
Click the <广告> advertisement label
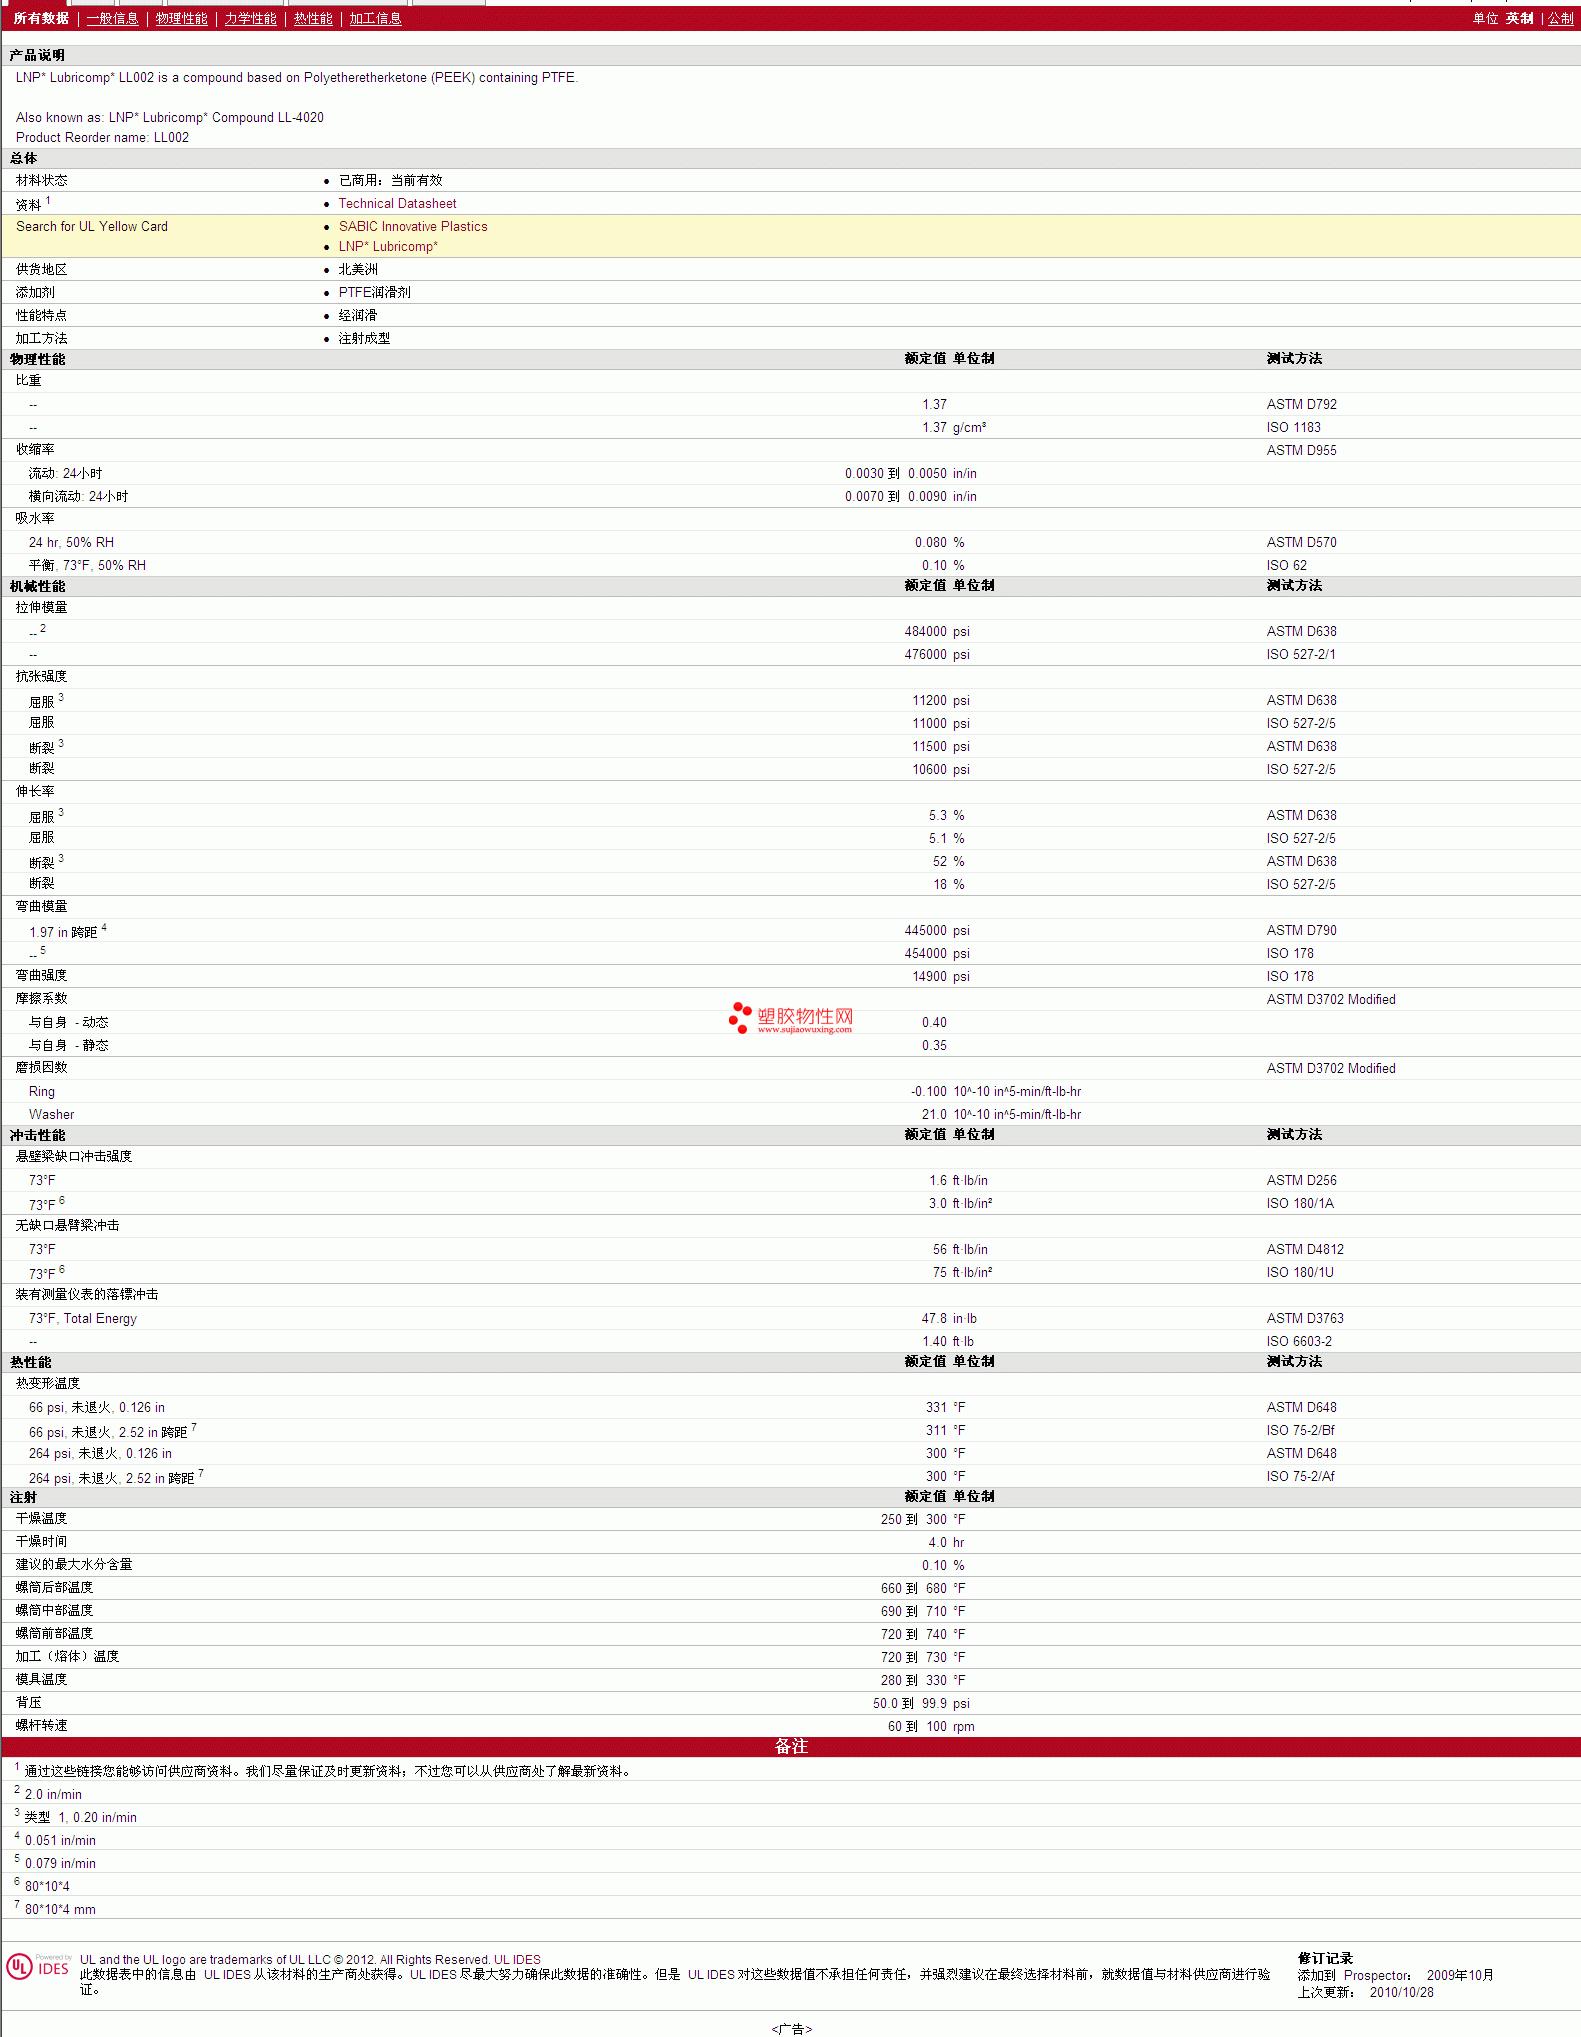click(791, 2029)
